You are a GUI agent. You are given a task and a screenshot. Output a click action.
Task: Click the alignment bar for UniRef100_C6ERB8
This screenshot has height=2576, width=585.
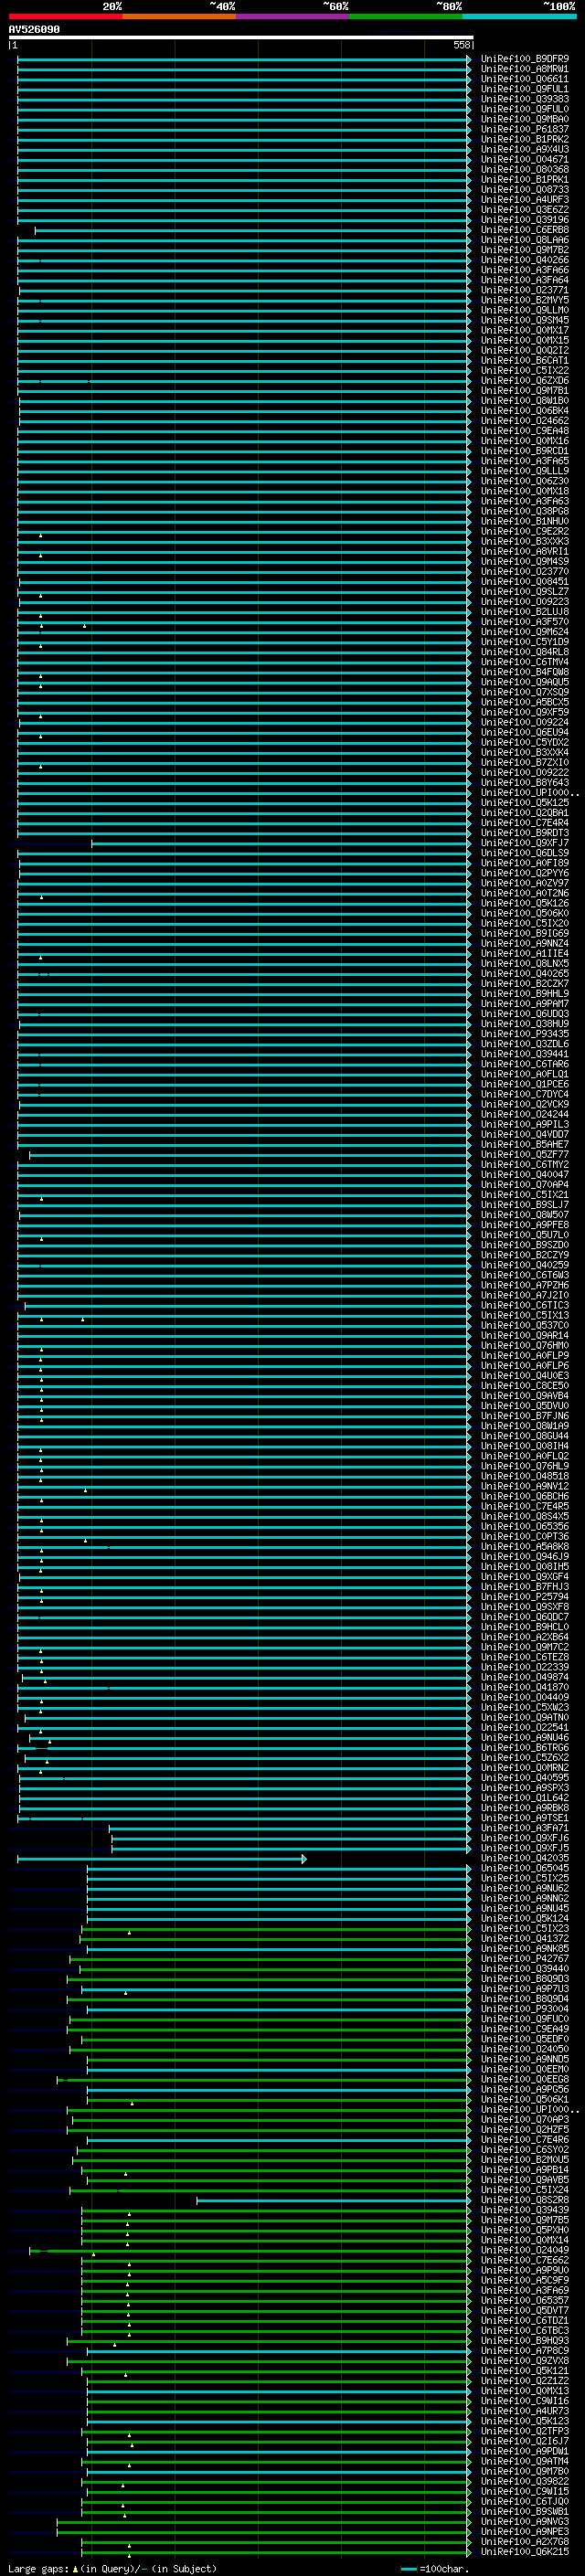(253, 230)
